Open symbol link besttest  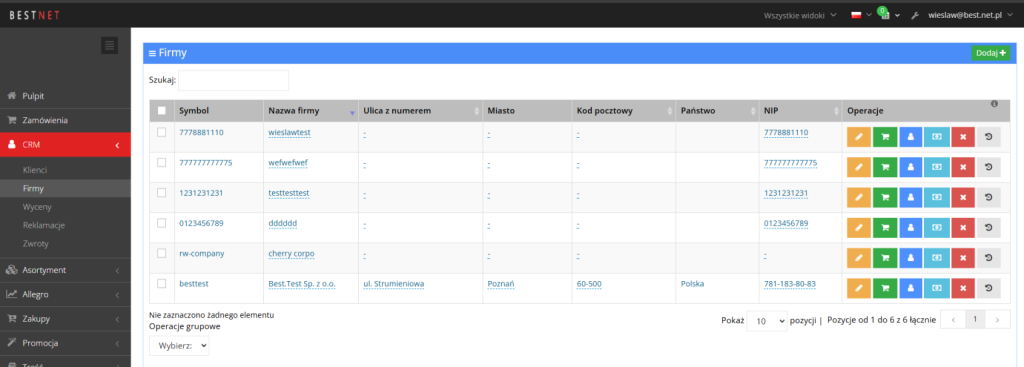pyautogui.click(x=194, y=283)
